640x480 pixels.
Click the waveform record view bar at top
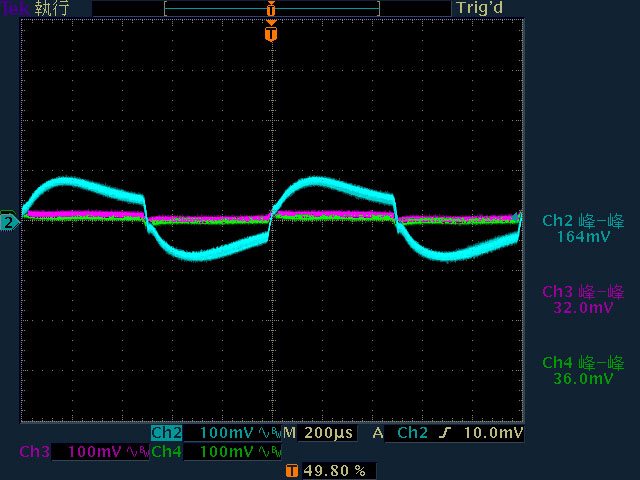pos(270,9)
